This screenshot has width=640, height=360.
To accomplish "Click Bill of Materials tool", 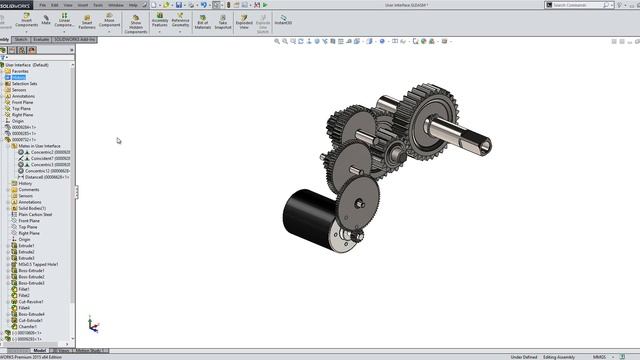I will (x=203, y=22).
